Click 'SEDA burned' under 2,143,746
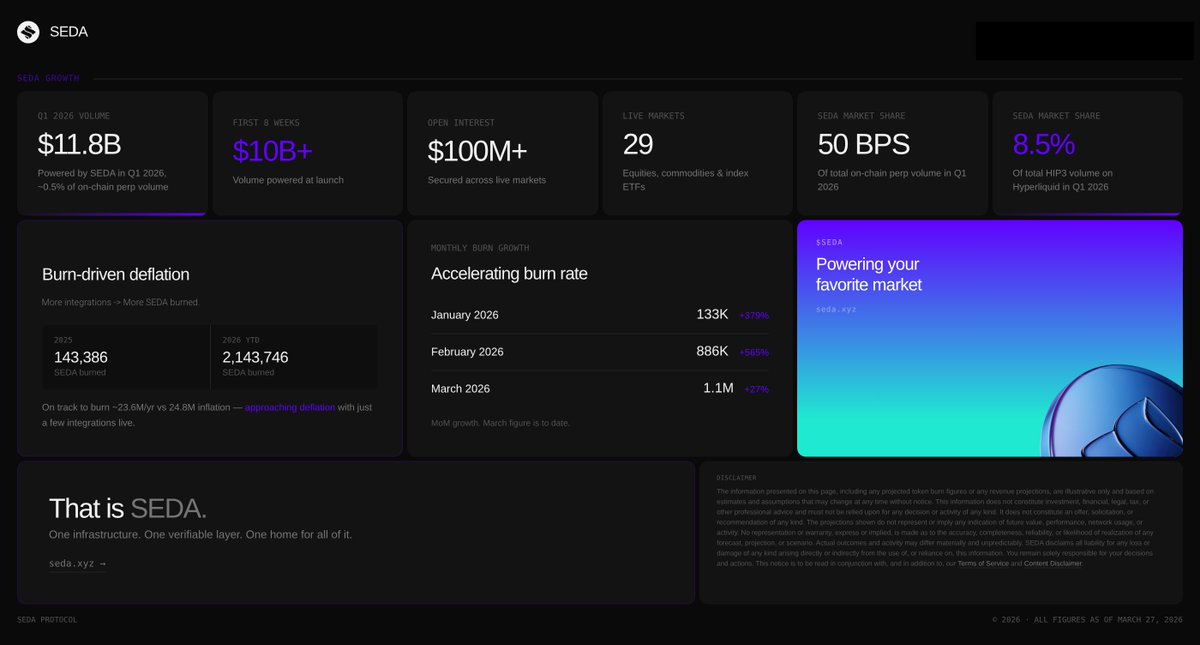 [248, 373]
